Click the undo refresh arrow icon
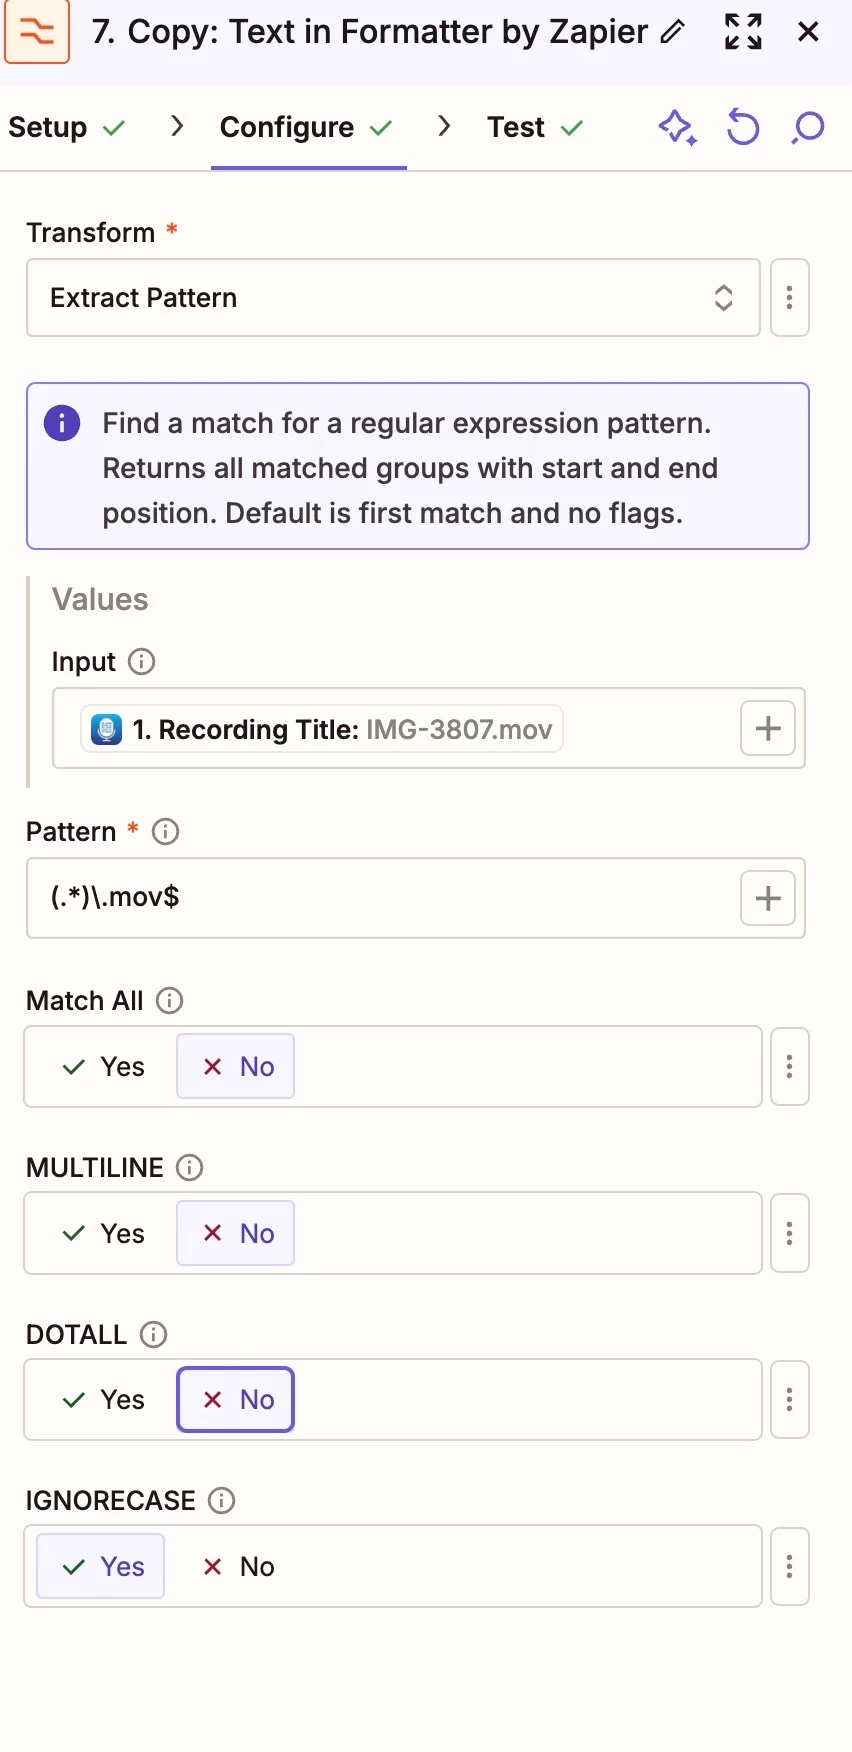The height and width of the screenshot is (1752, 852). [x=742, y=128]
